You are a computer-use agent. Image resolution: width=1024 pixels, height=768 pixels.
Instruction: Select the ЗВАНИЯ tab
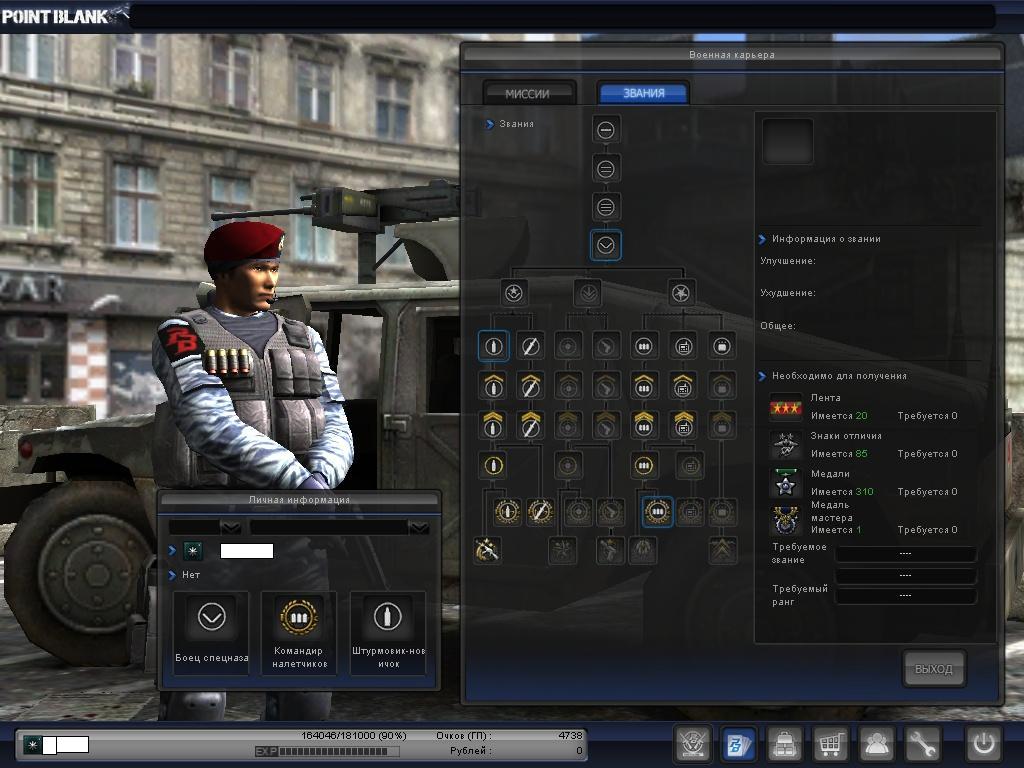tap(643, 93)
